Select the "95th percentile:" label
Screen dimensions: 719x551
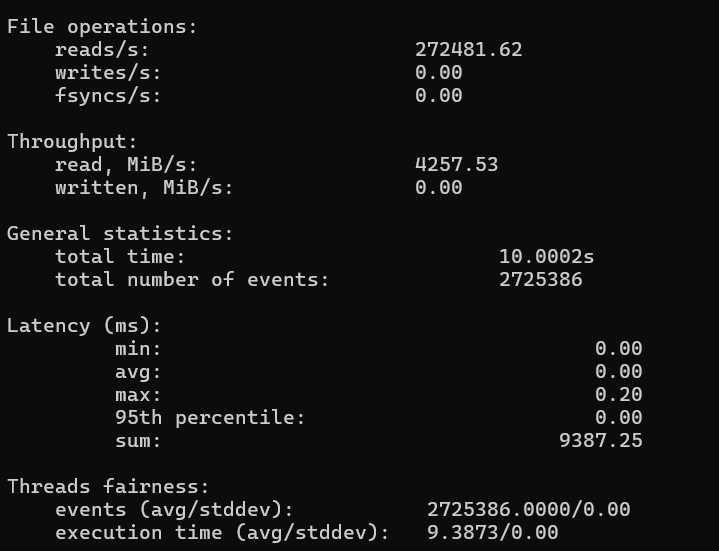tap(210, 418)
